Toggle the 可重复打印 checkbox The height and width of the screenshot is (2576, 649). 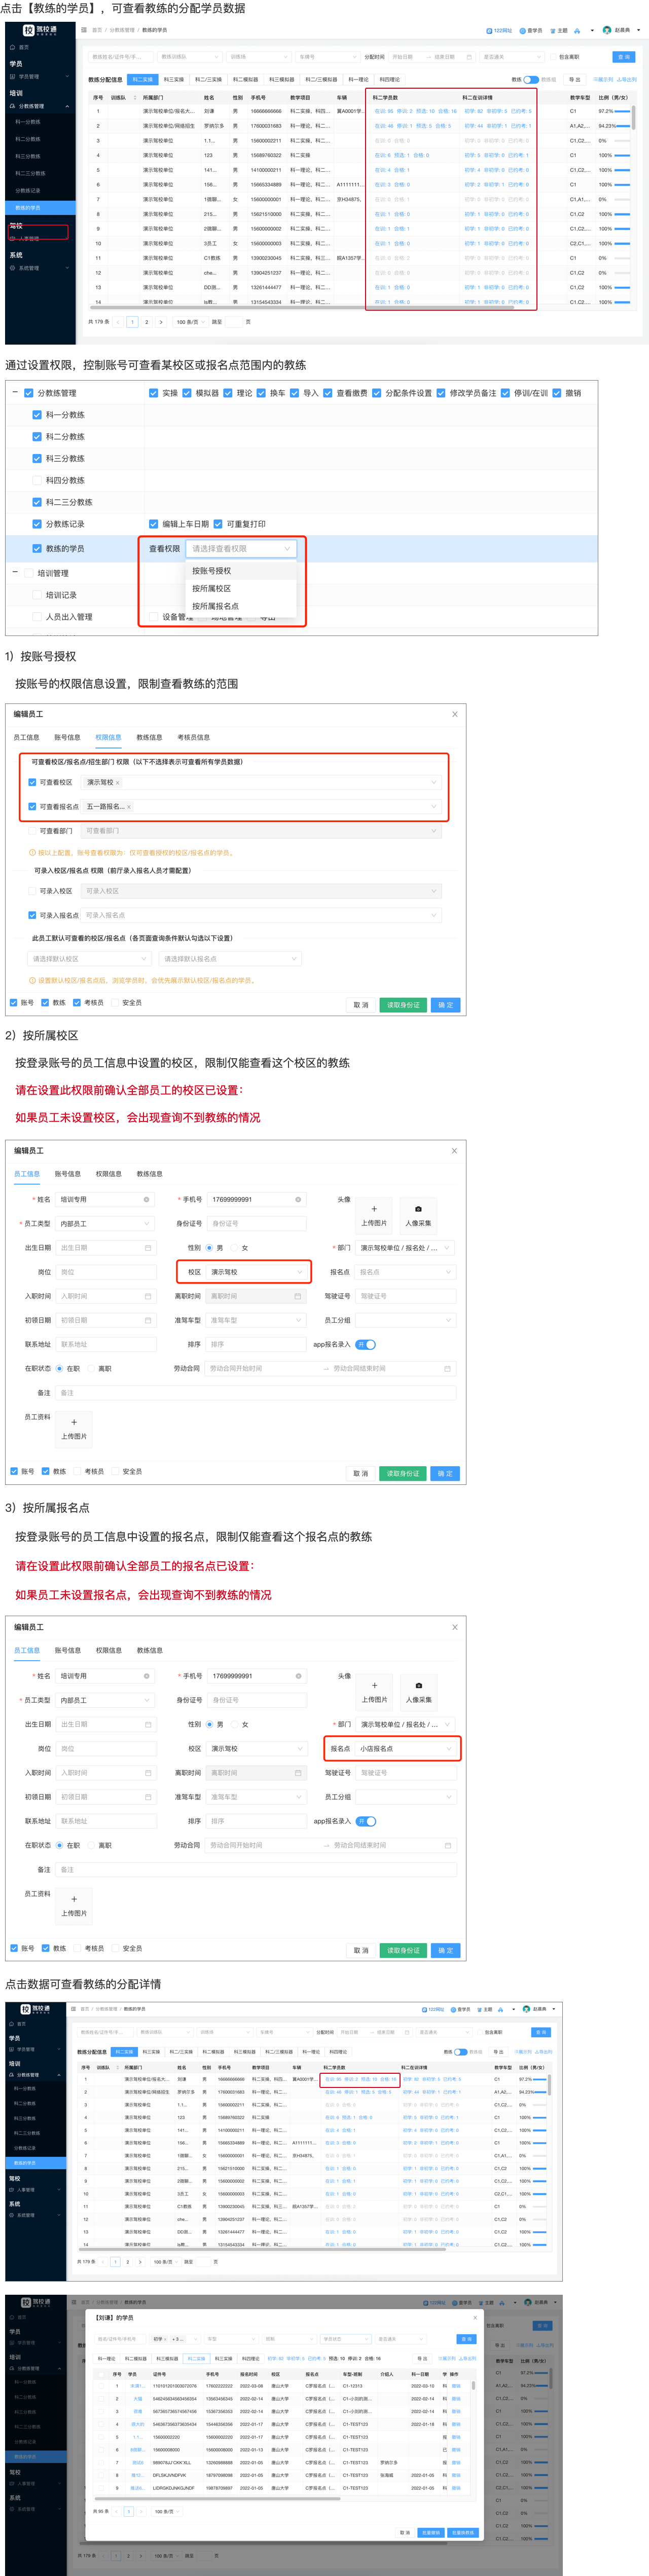[x=218, y=524]
